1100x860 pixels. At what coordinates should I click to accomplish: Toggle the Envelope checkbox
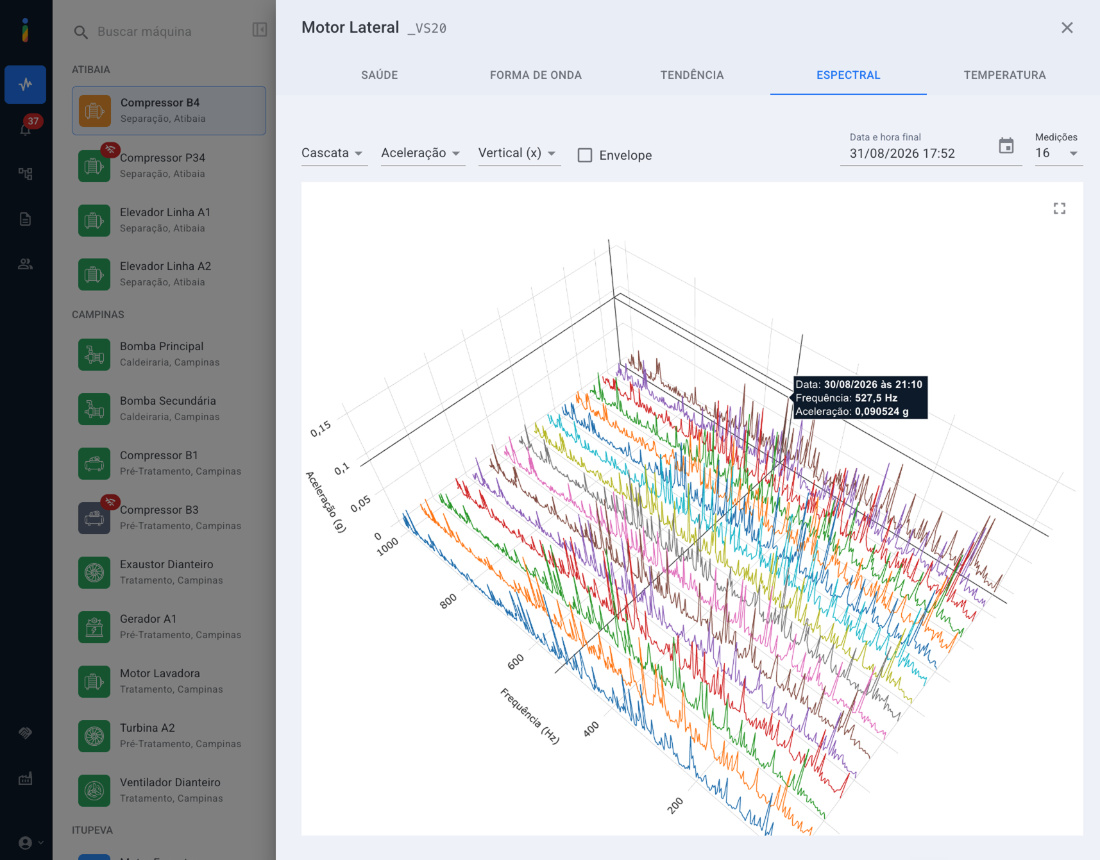[585, 155]
